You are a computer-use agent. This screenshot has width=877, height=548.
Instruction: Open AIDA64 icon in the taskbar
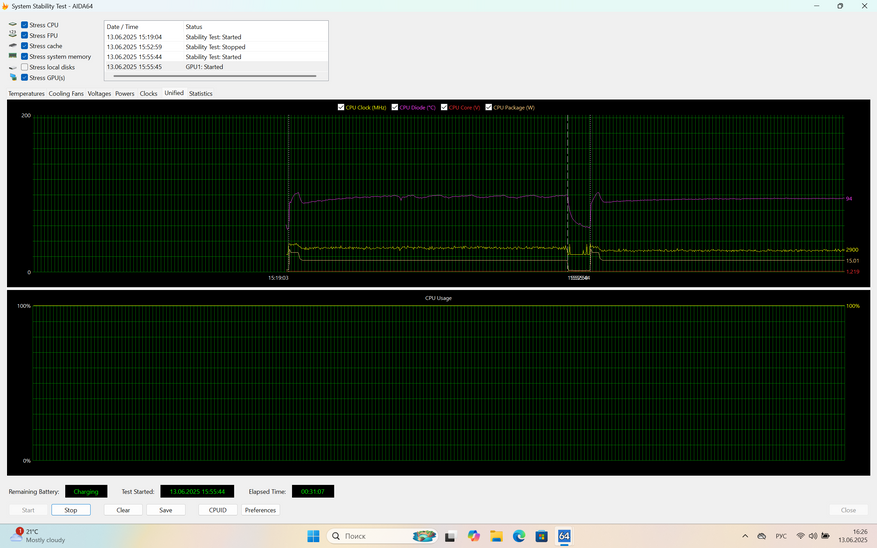pyautogui.click(x=564, y=536)
